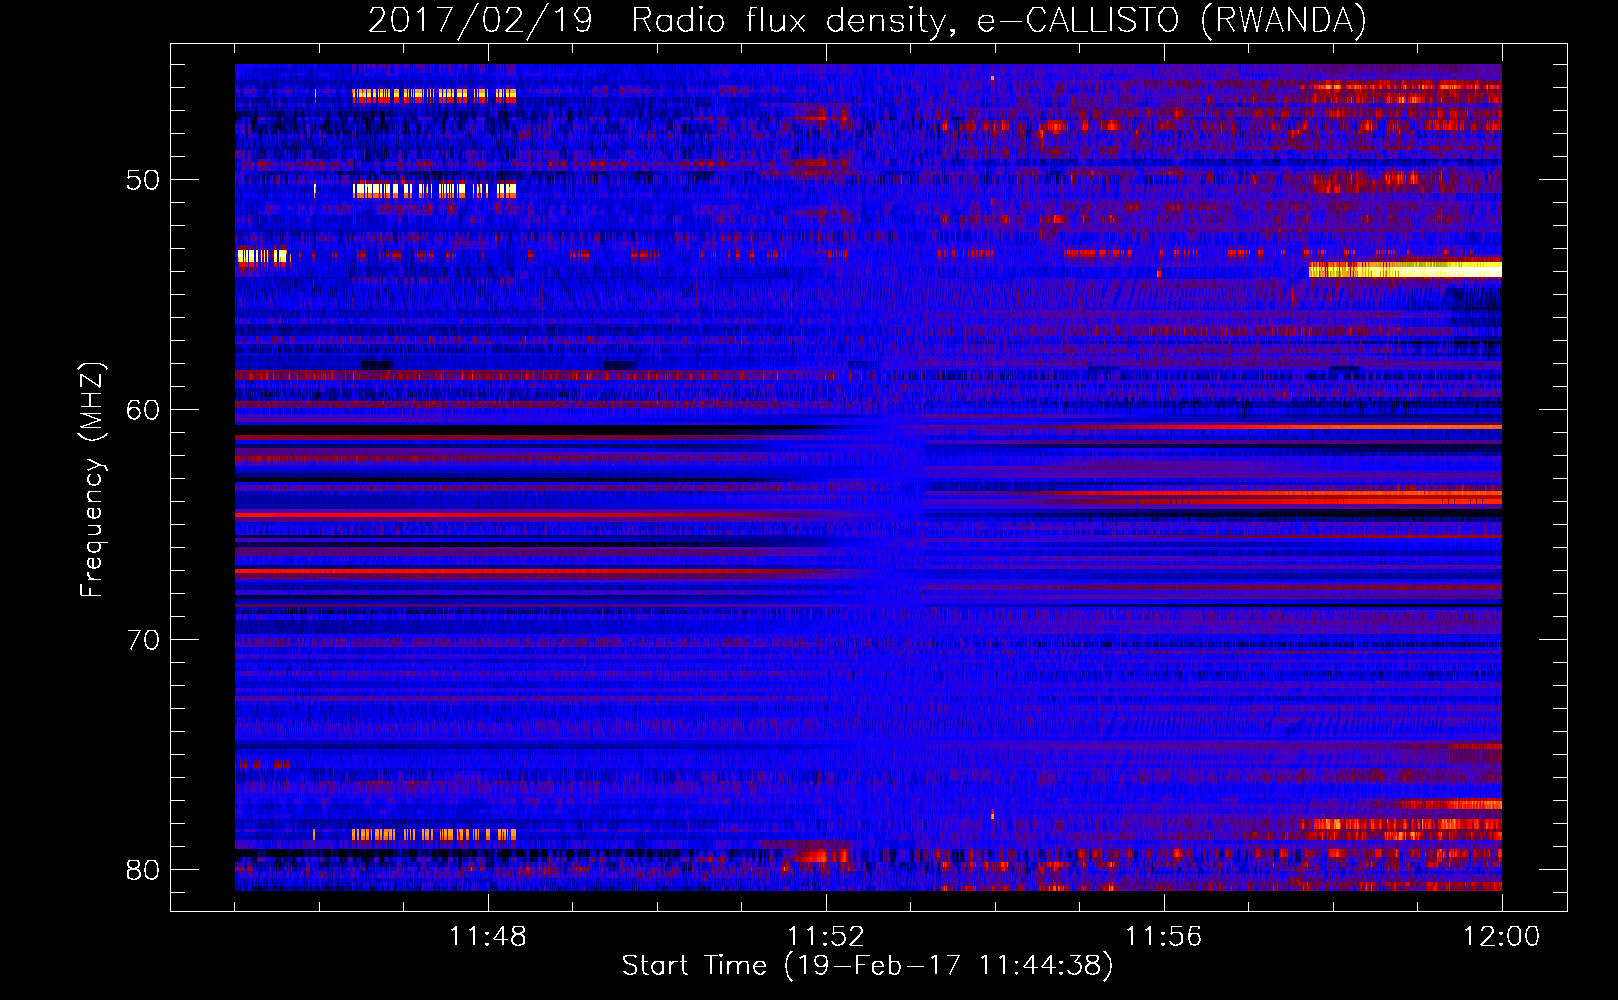
Task: Click the plot title "2017/02/19 Radio flux density, e-CALLISTO (RWANDA)"
Action: click(867, 20)
